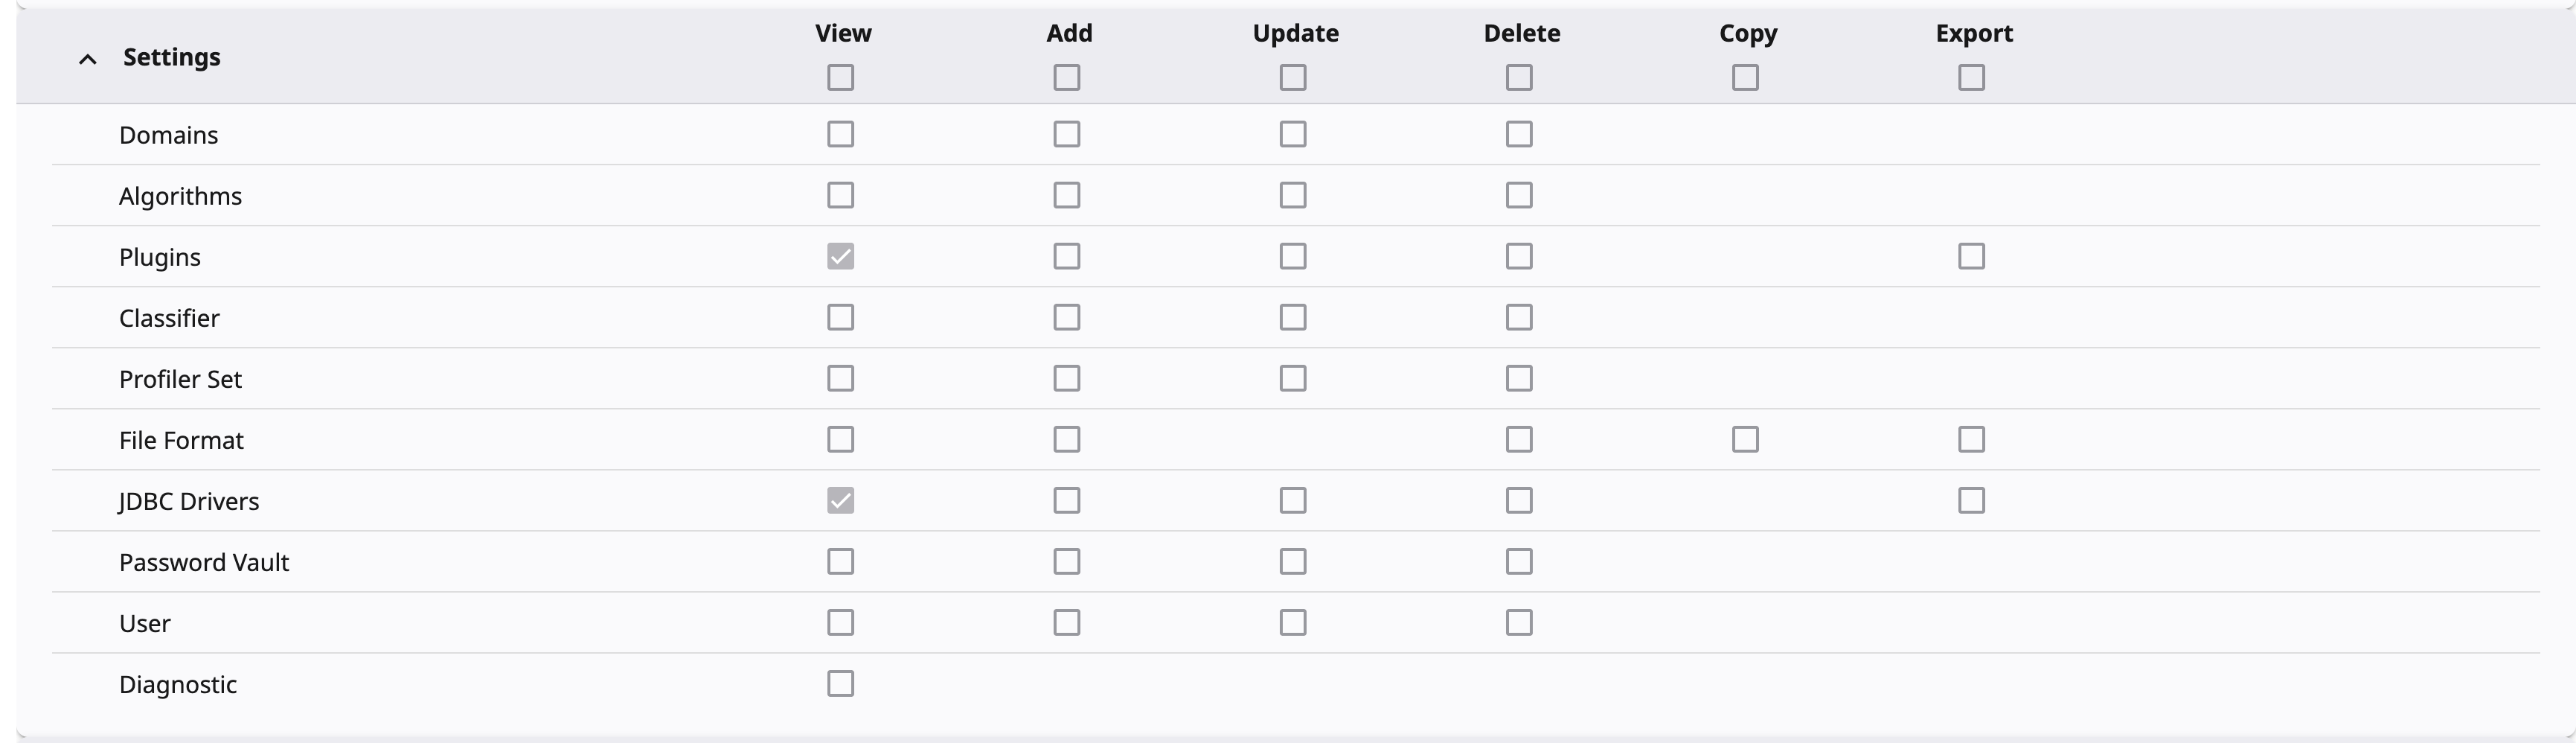The width and height of the screenshot is (2576, 743).
Task: Enable Export permission for File Format
Action: pyautogui.click(x=1971, y=439)
